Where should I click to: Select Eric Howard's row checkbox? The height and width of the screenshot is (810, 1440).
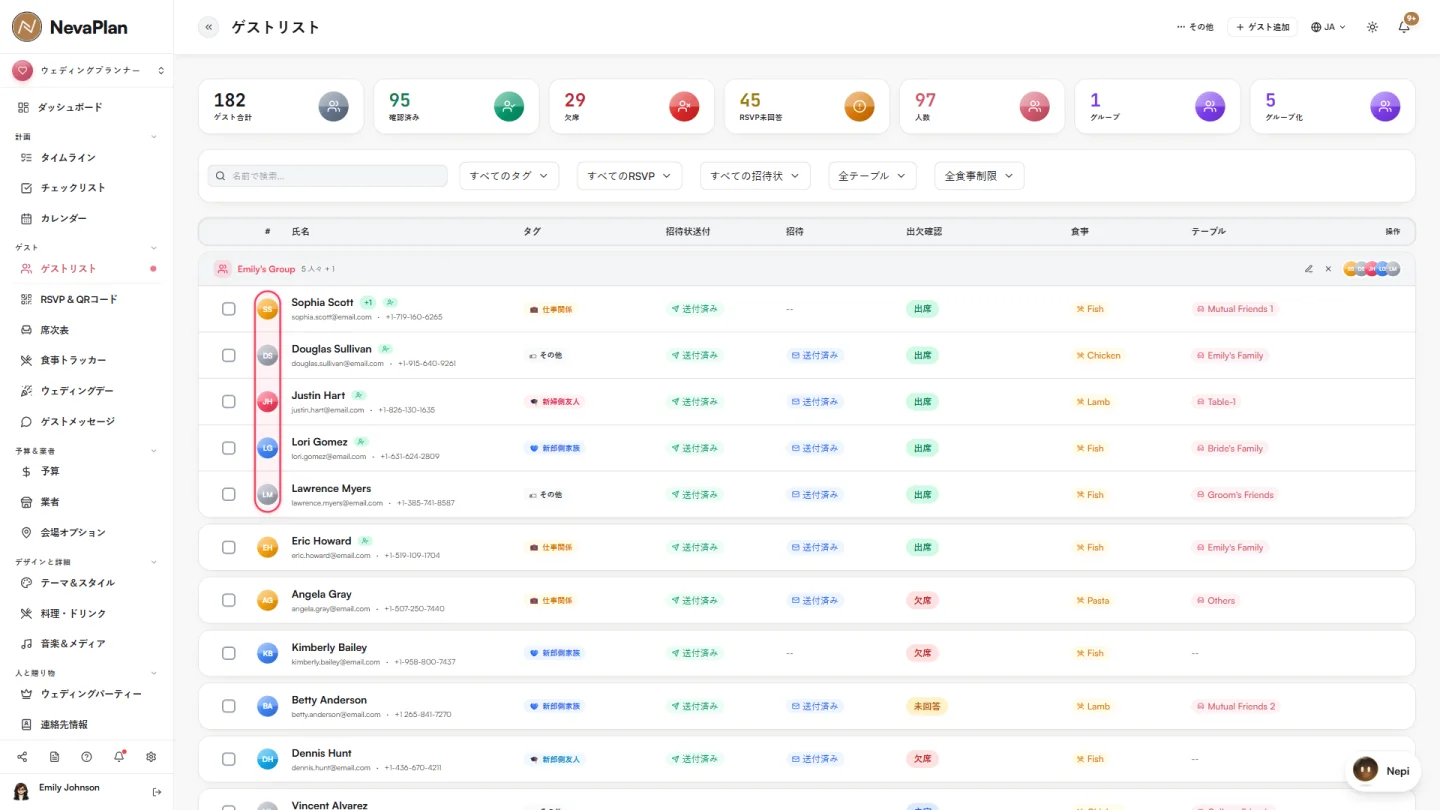coord(229,547)
